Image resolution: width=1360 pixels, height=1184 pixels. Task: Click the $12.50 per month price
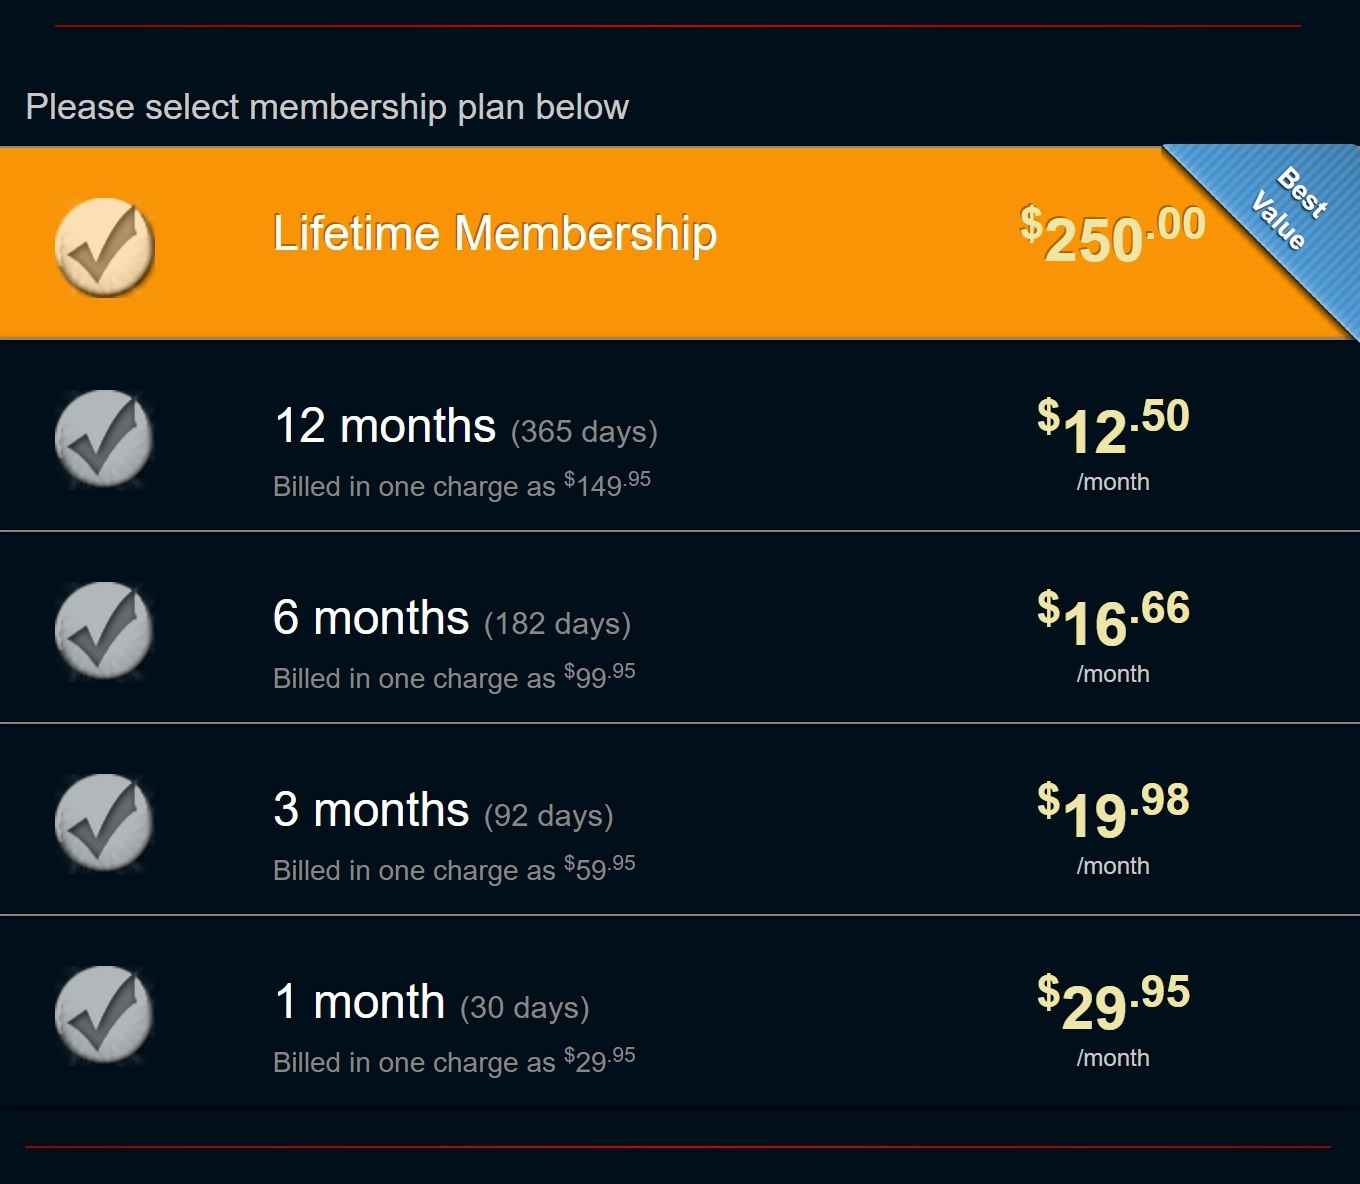(x=1113, y=427)
